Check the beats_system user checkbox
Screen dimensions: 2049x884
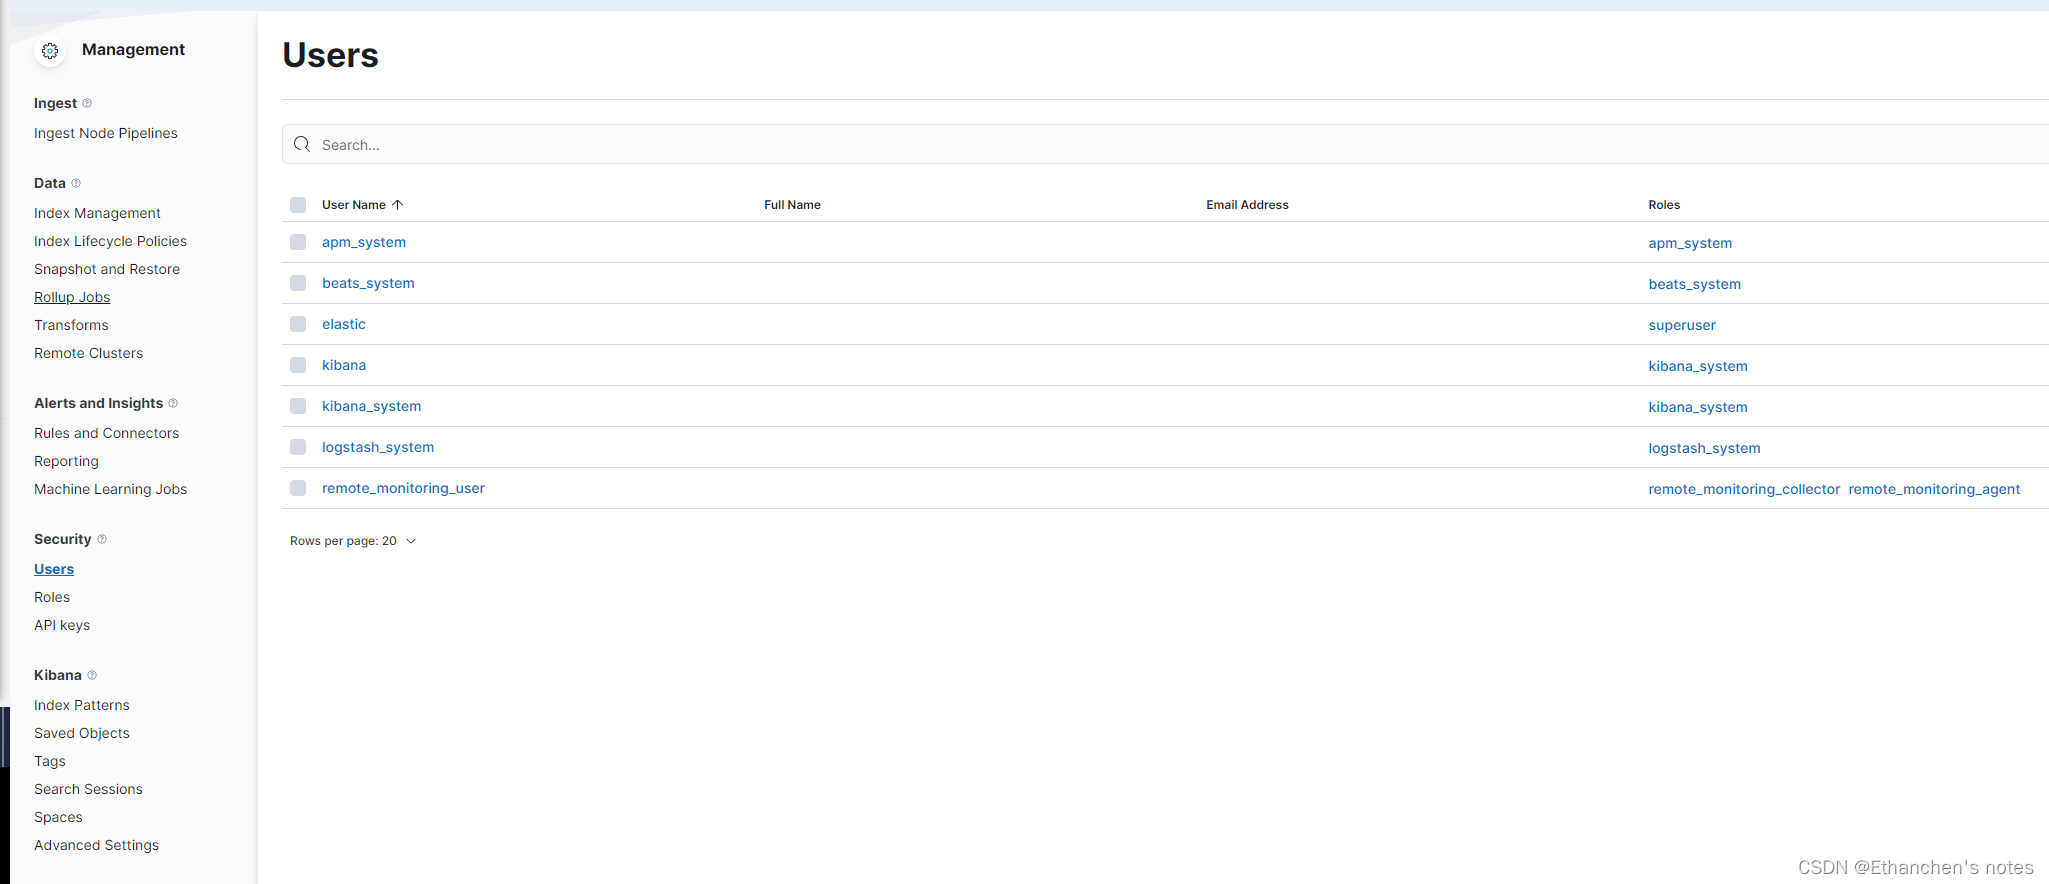pyautogui.click(x=298, y=283)
